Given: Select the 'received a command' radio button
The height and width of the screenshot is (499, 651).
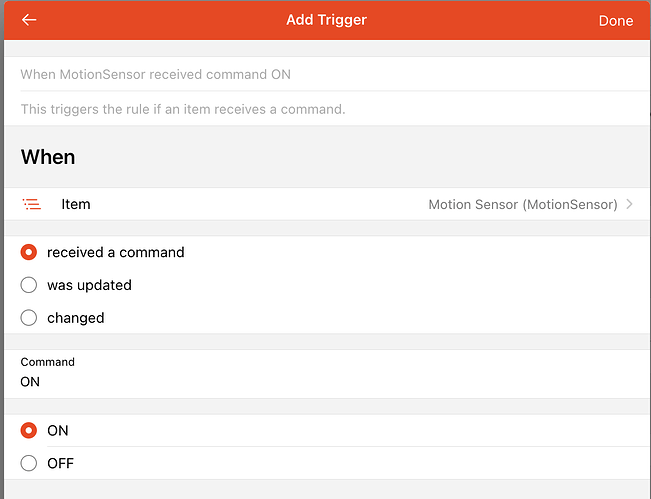Looking at the screenshot, I should pyautogui.click(x=29, y=252).
